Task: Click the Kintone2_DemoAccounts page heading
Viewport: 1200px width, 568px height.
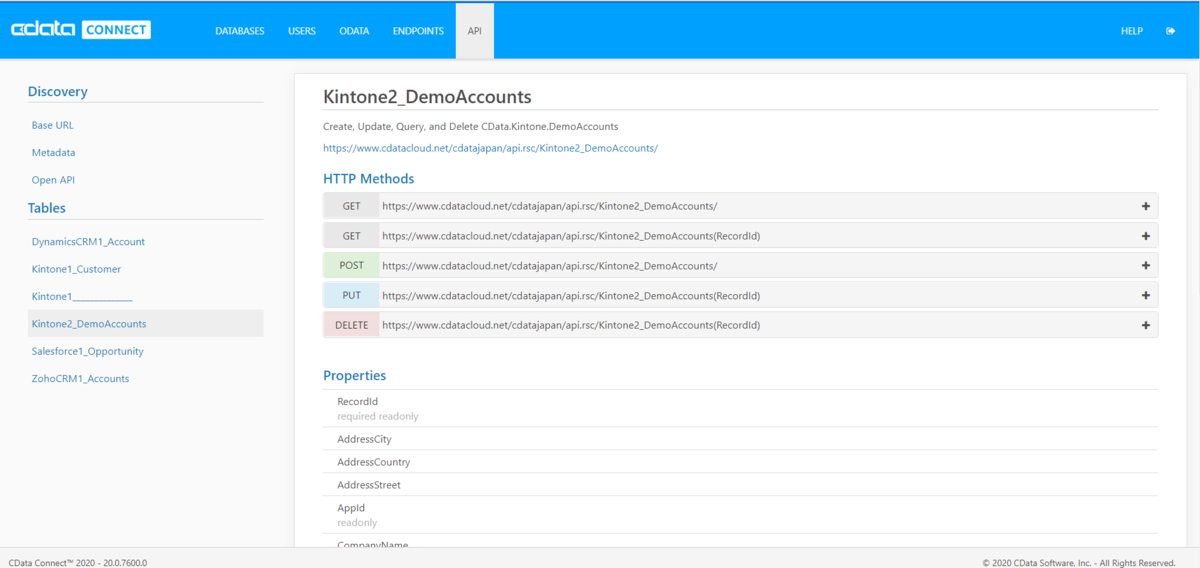Action: coord(427,97)
